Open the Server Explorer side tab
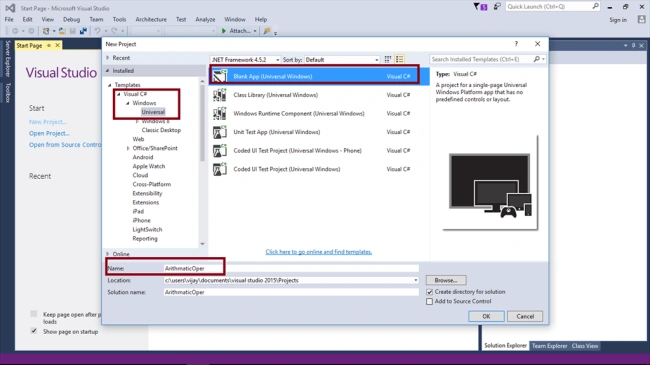The width and height of the screenshot is (650, 365). pyautogui.click(x=7, y=59)
